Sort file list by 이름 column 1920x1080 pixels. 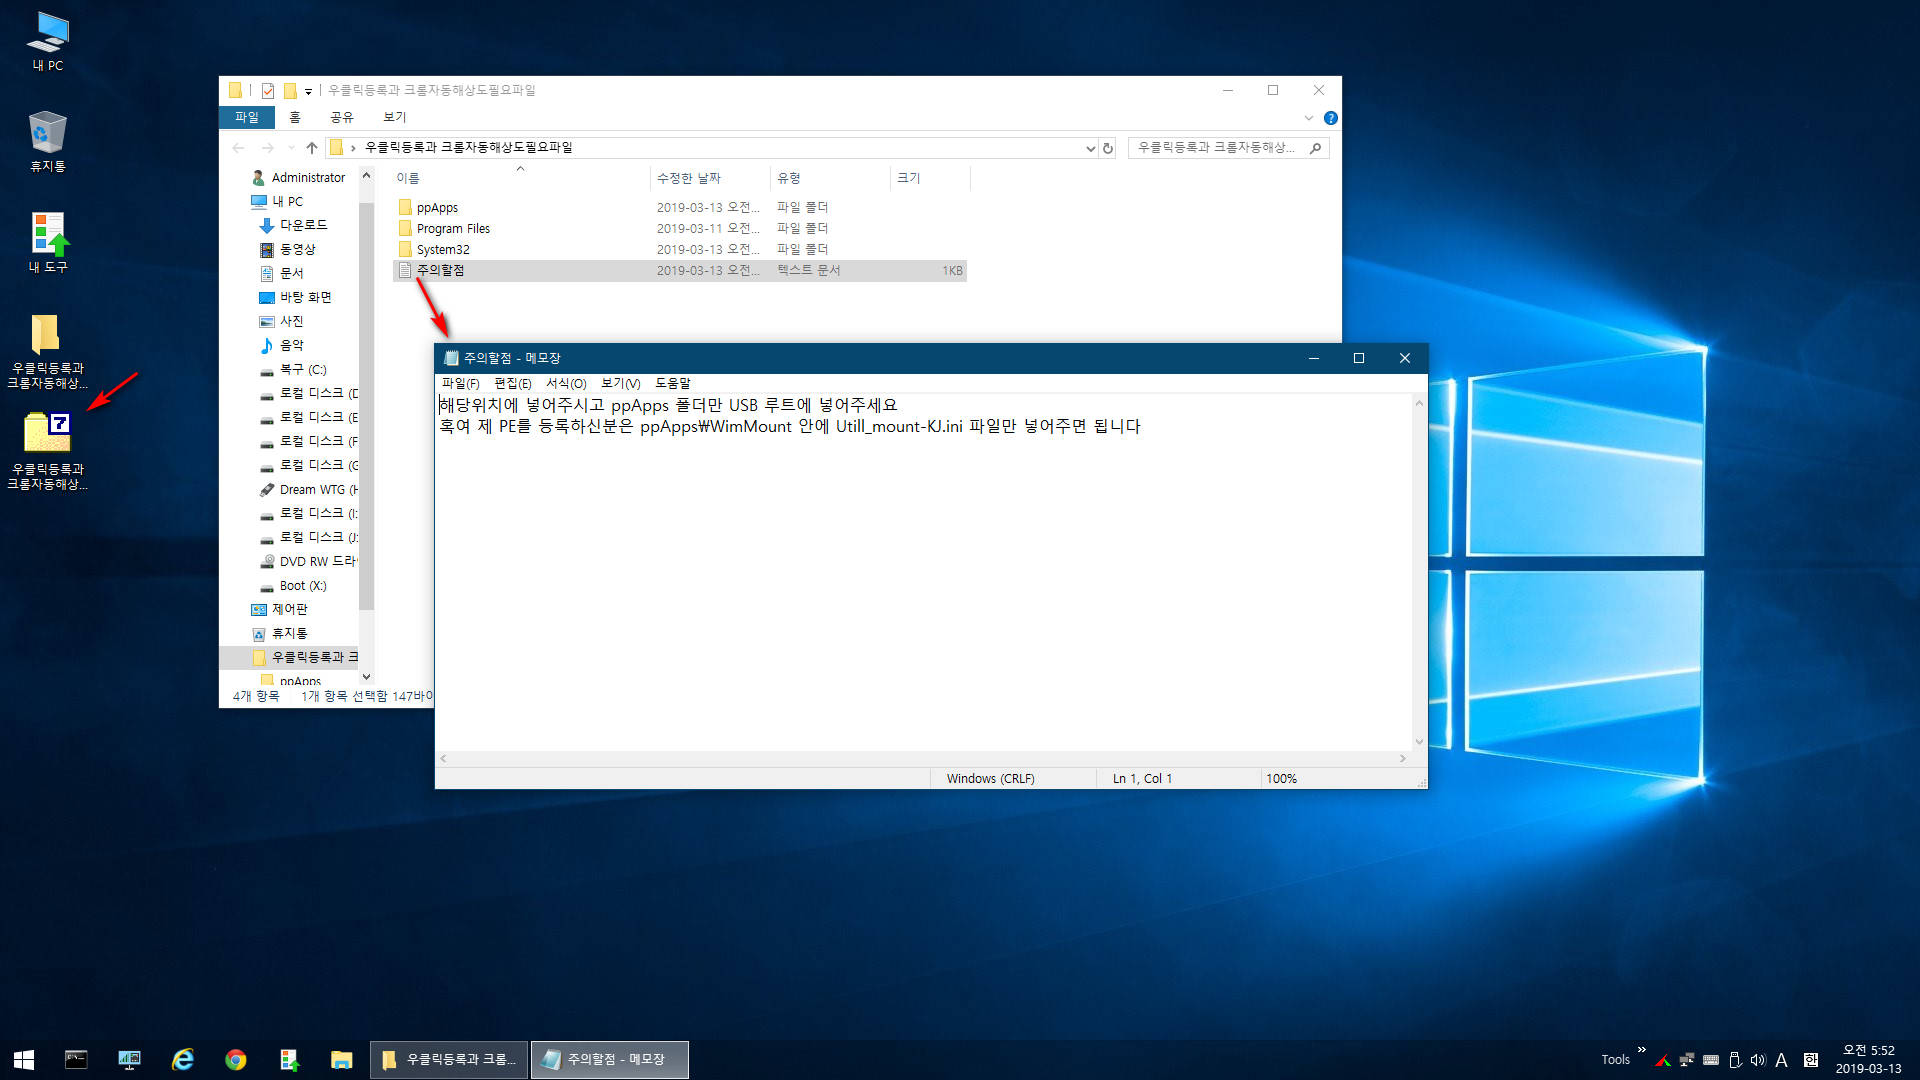520,178
